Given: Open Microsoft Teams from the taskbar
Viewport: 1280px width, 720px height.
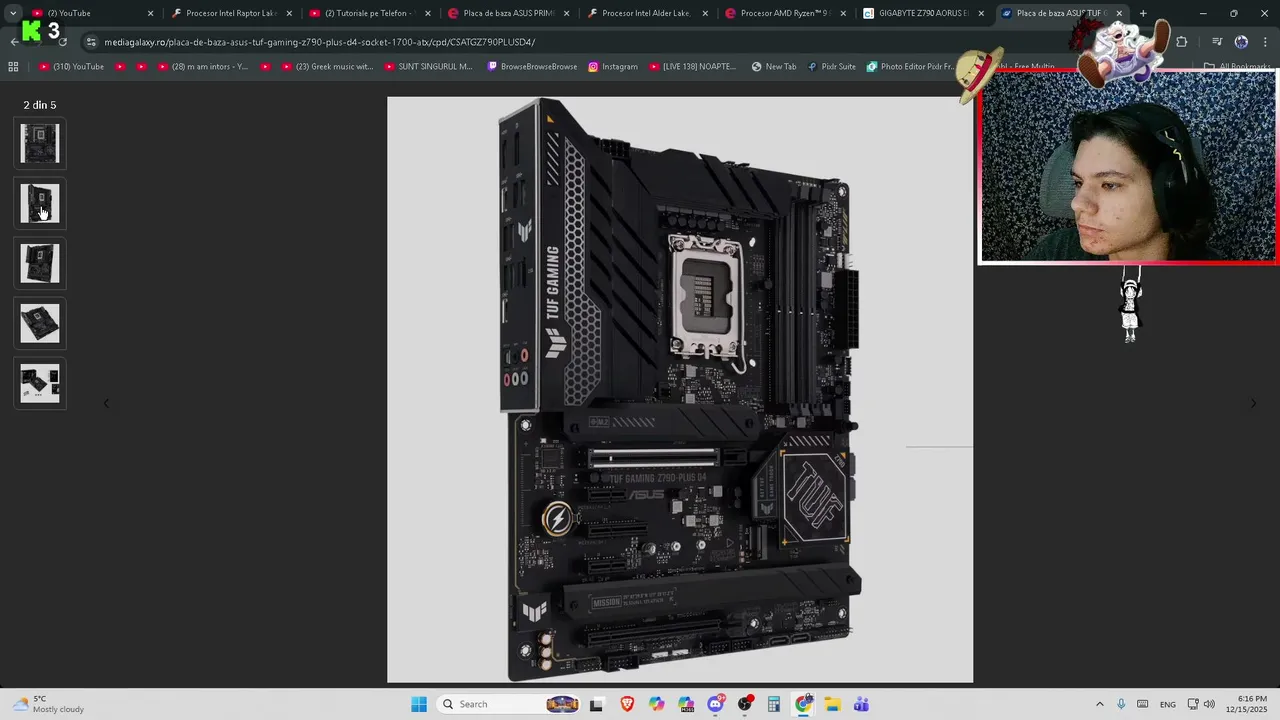Looking at the screenshot, I should point(861,704).
